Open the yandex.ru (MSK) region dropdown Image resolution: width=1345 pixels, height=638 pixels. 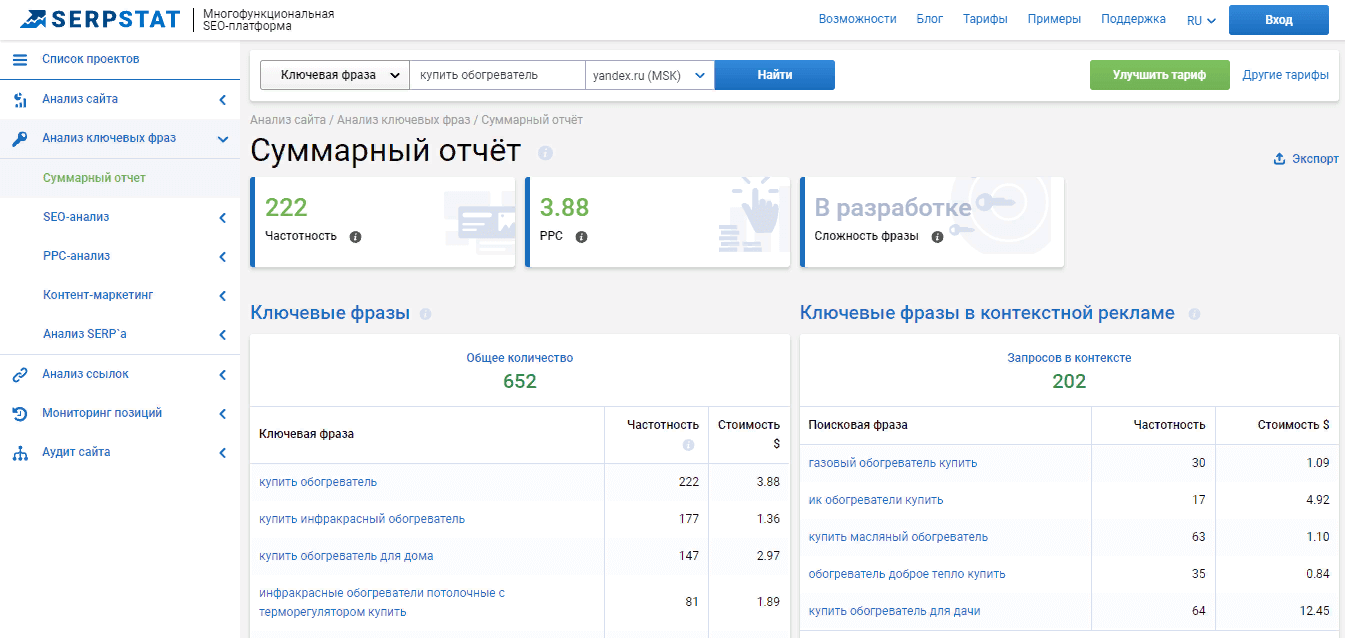point(699,74)
